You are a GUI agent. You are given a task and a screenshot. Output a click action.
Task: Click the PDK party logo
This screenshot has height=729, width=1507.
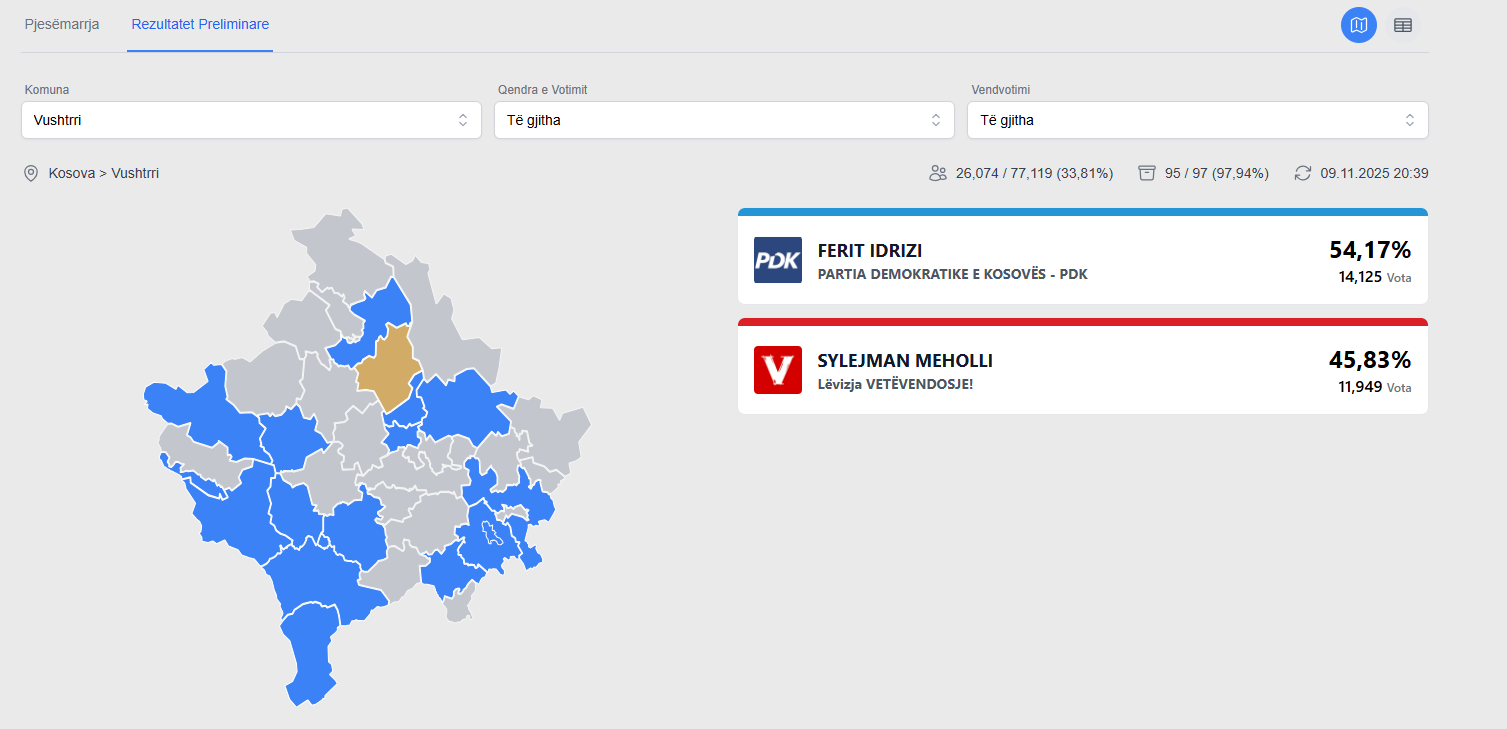(x=777, y=260)
